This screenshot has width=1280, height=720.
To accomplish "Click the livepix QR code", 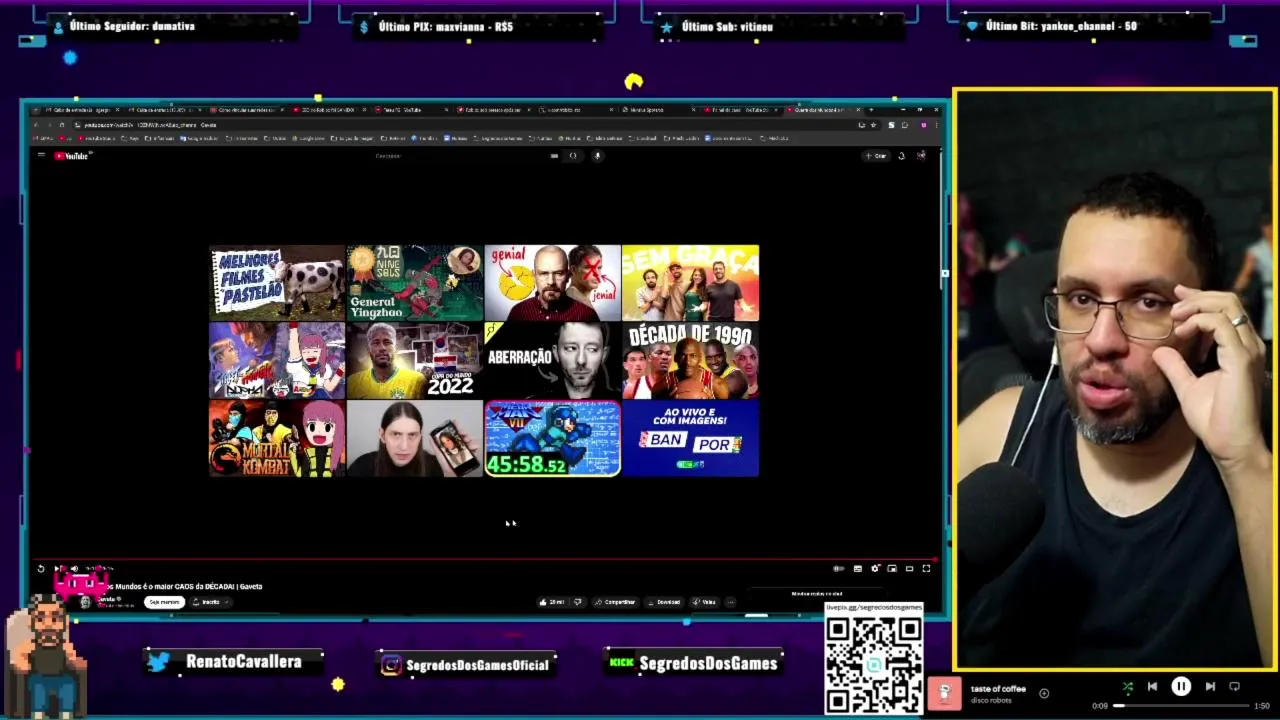I will tap(874, 664).
